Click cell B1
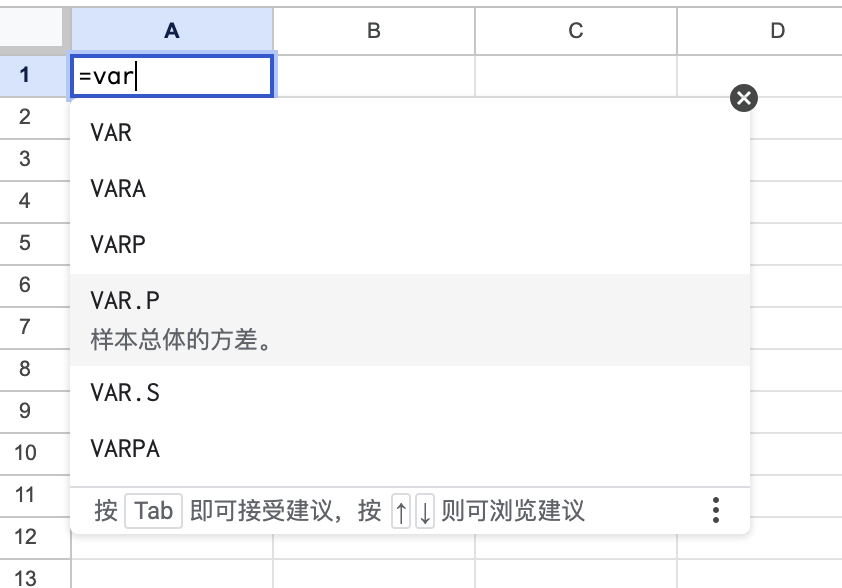Image resolution: width=842 pixels, height=588 pixels. (374, 75)
